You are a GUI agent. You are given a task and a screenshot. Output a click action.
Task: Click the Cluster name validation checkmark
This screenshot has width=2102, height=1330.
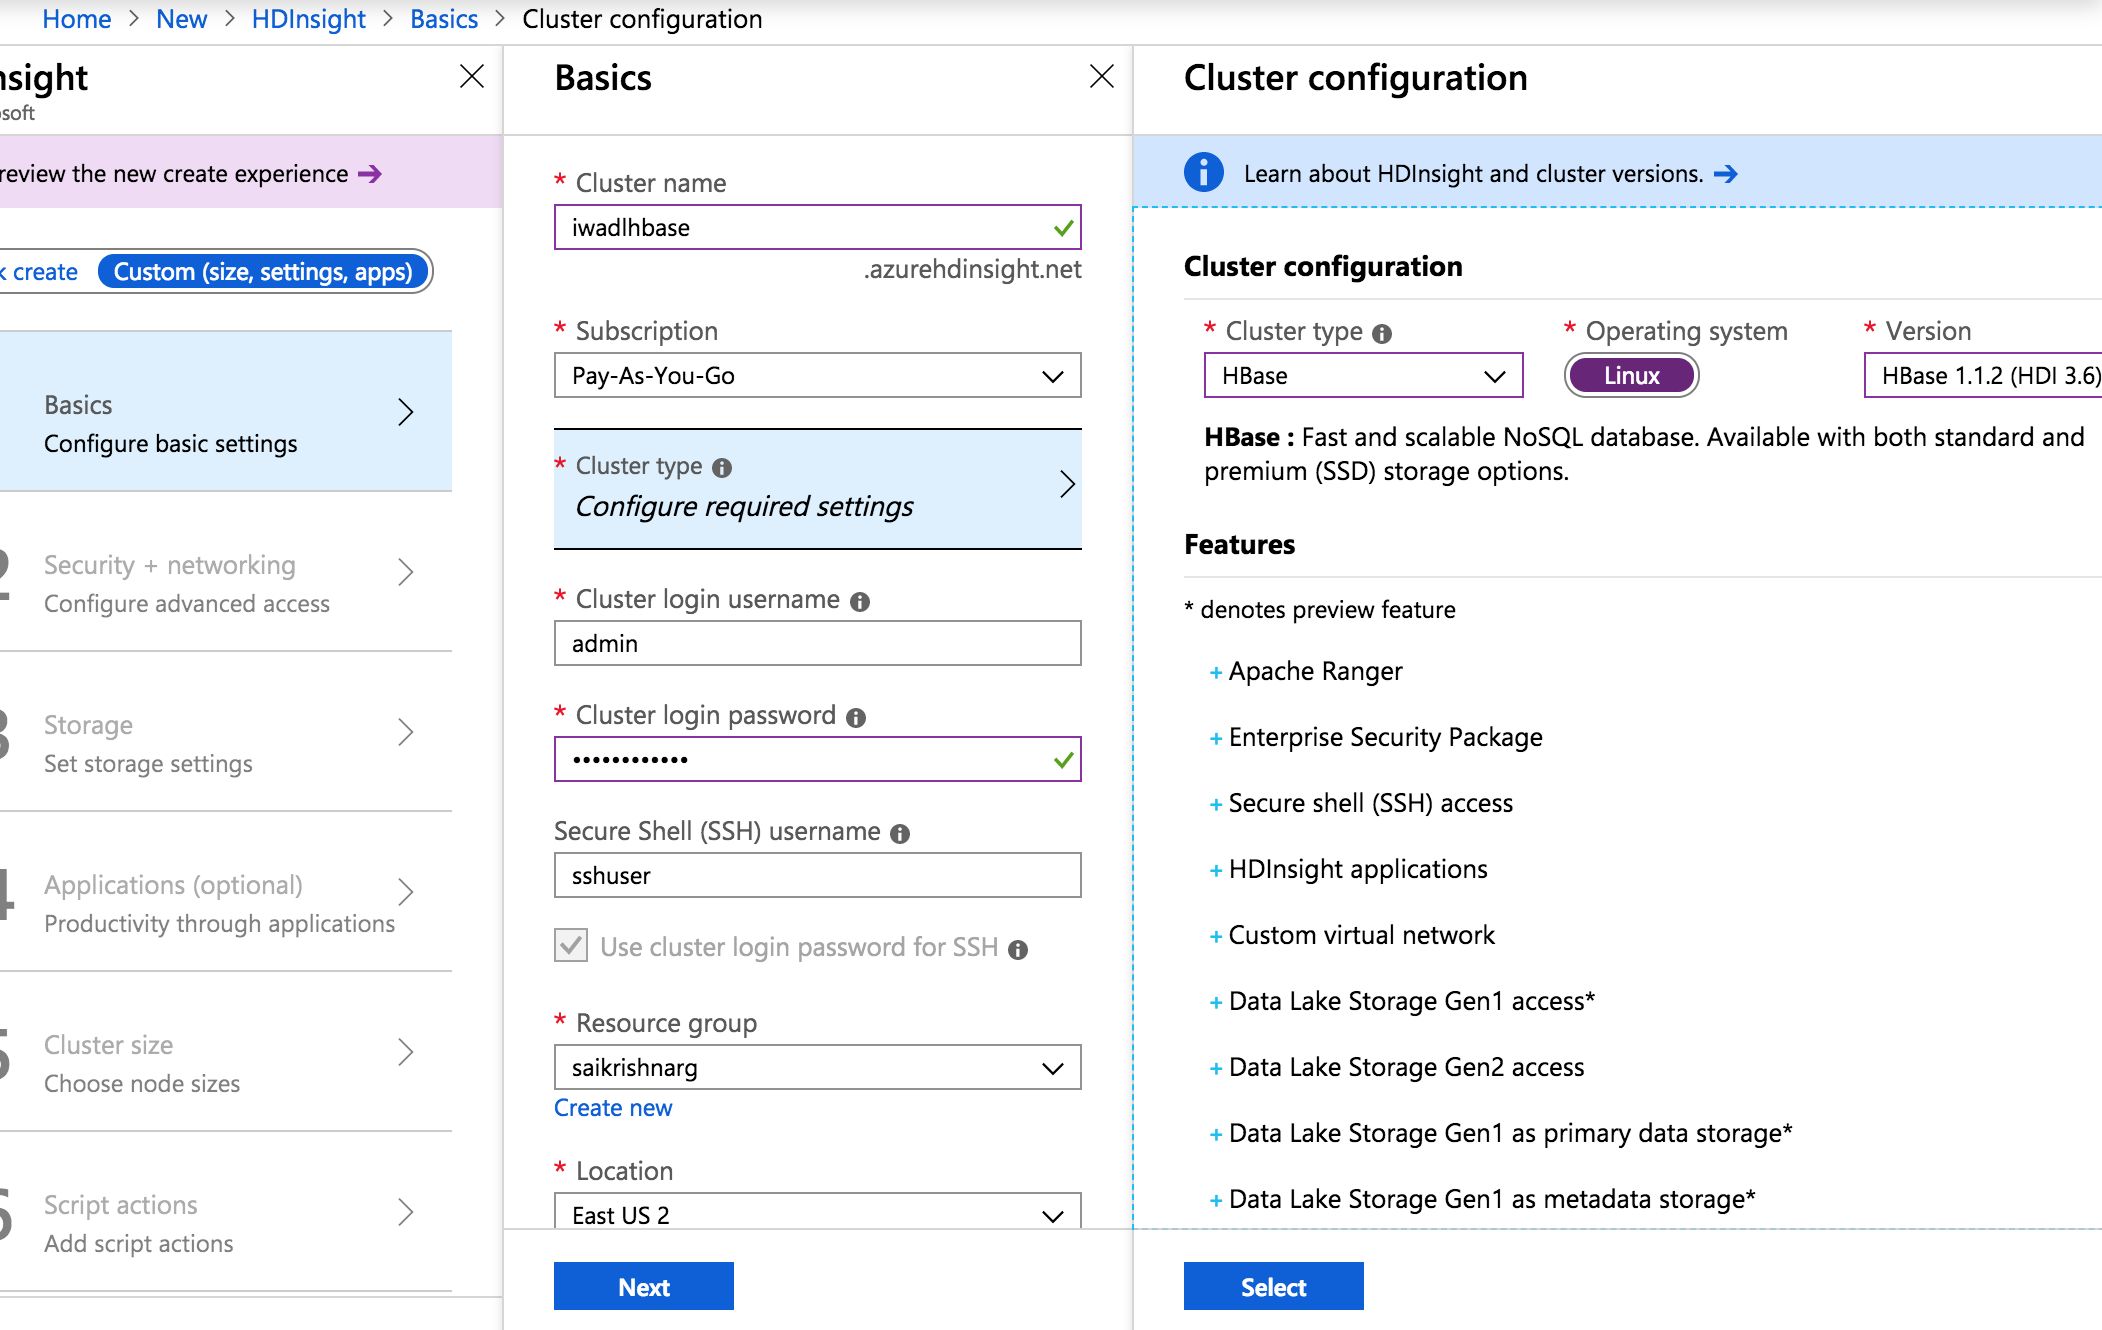point(1064,228)
